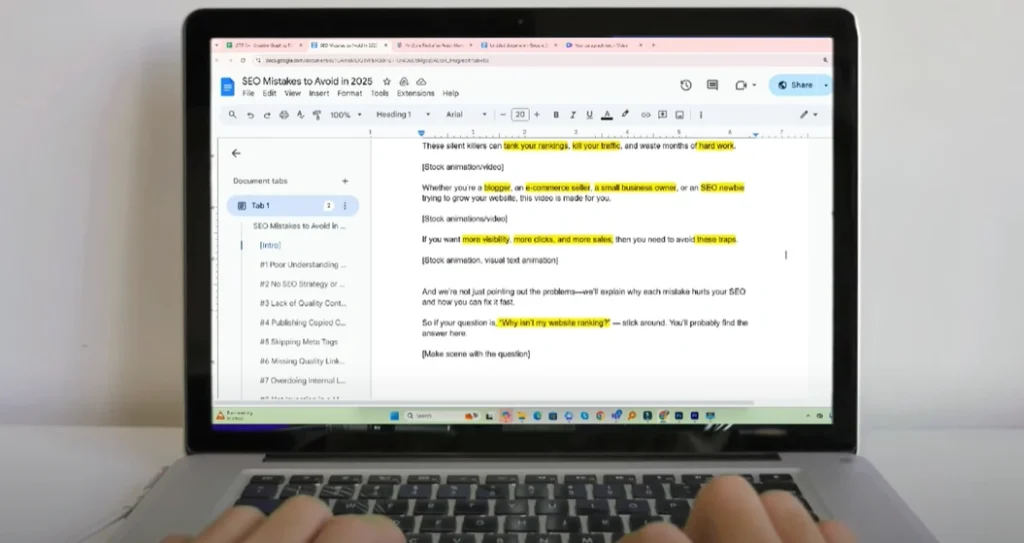Add a new document tab
Viewport: 1024px width, 543px height.
[x=345, y=181]
